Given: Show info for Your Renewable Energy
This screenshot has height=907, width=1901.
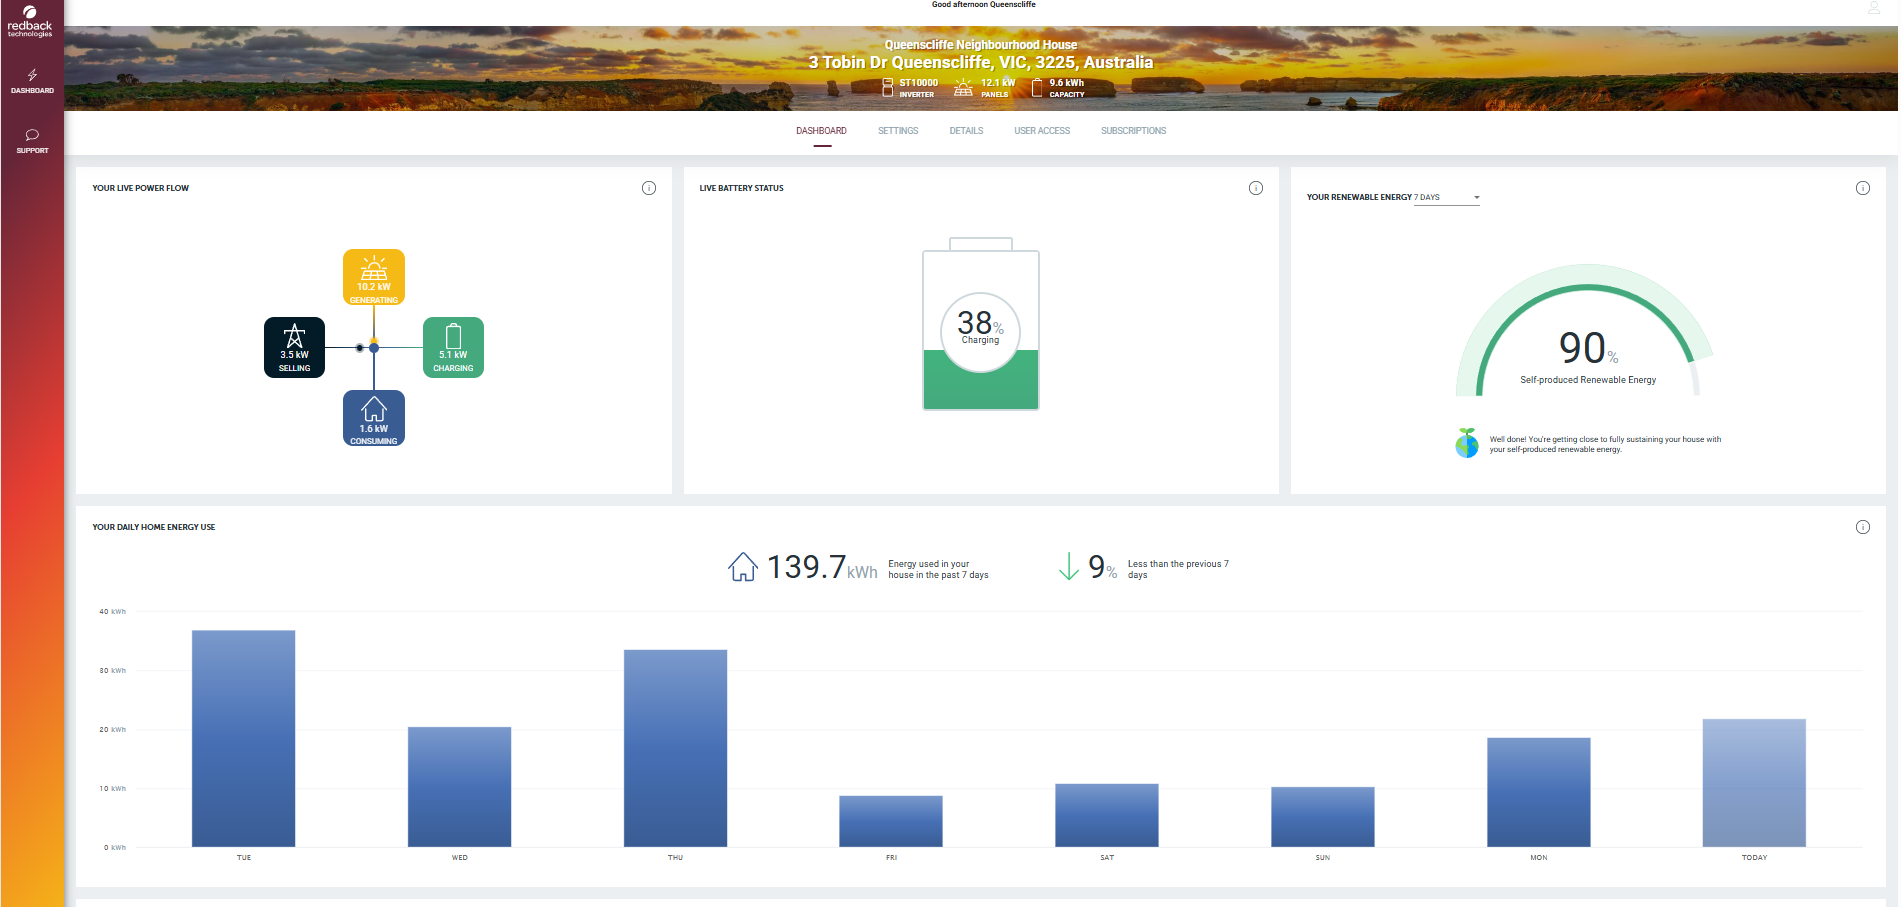Looking at the screenshot, I should [1862, 188].
